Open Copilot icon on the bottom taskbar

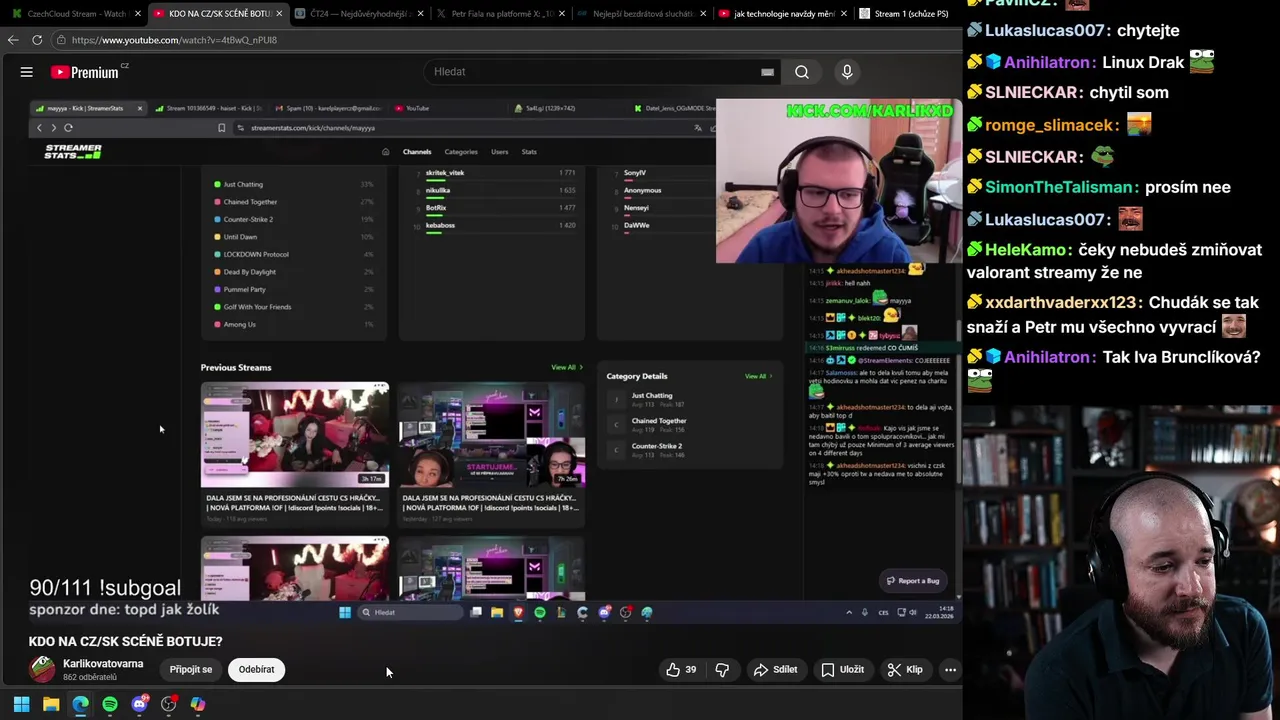pyautogui.click(x=198, y=704)
